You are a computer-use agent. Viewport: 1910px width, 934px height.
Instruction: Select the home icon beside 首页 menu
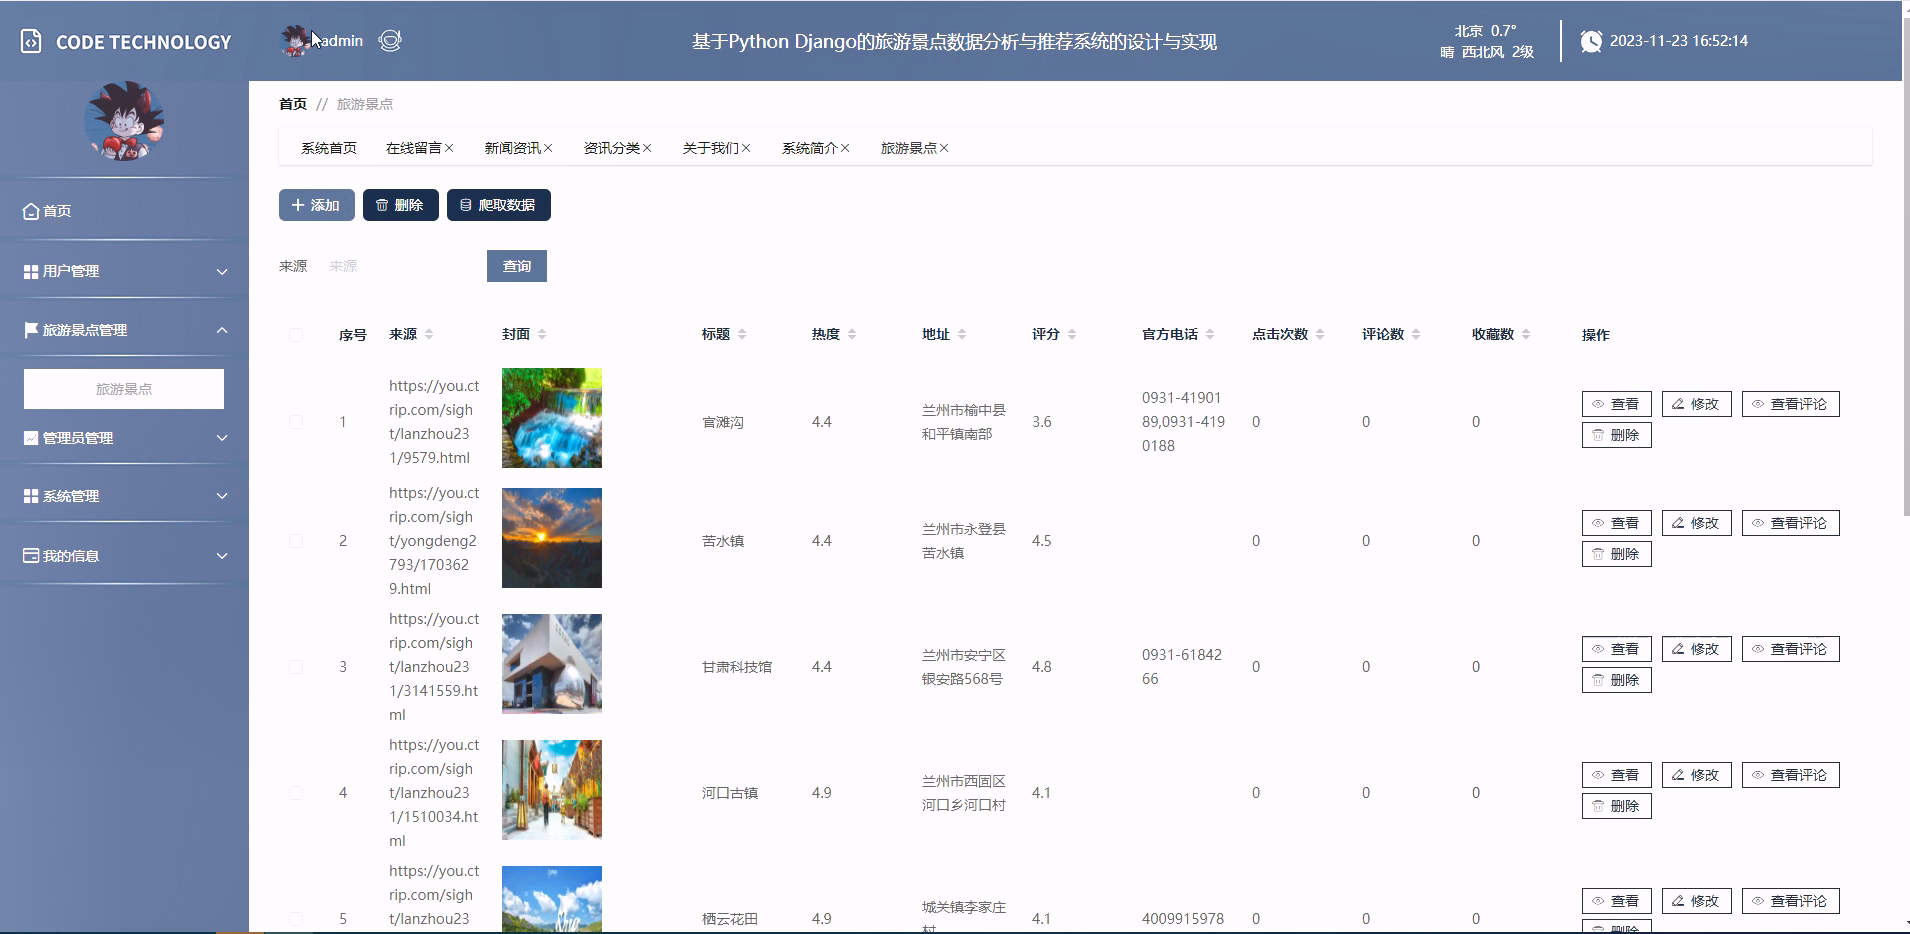pyautogui.click(x=29, y=211)
